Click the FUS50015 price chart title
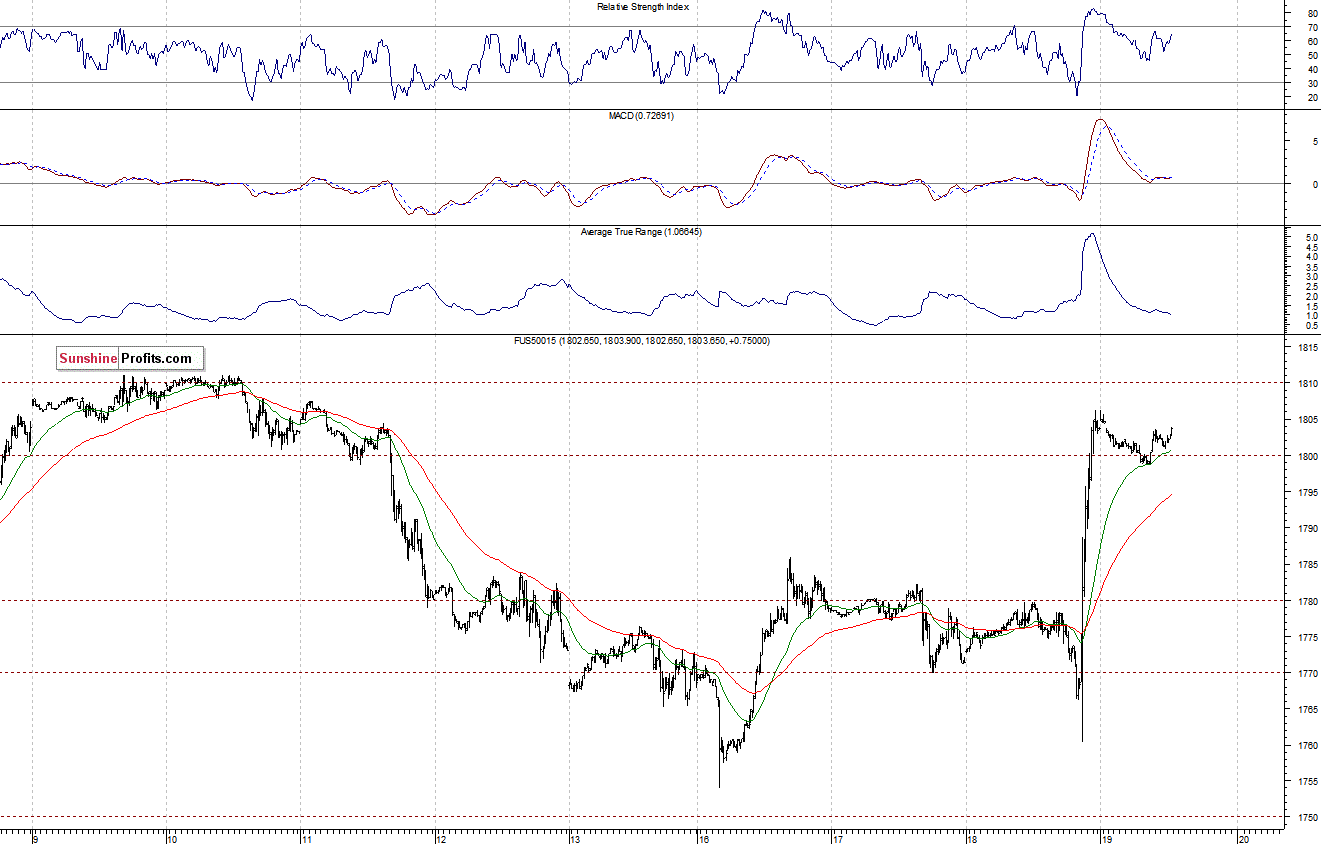The image size is (1321, 844). tap(641, 341)
